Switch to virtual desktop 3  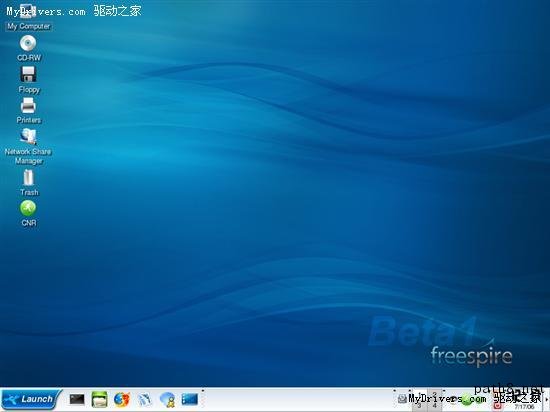tap(419, 406)
